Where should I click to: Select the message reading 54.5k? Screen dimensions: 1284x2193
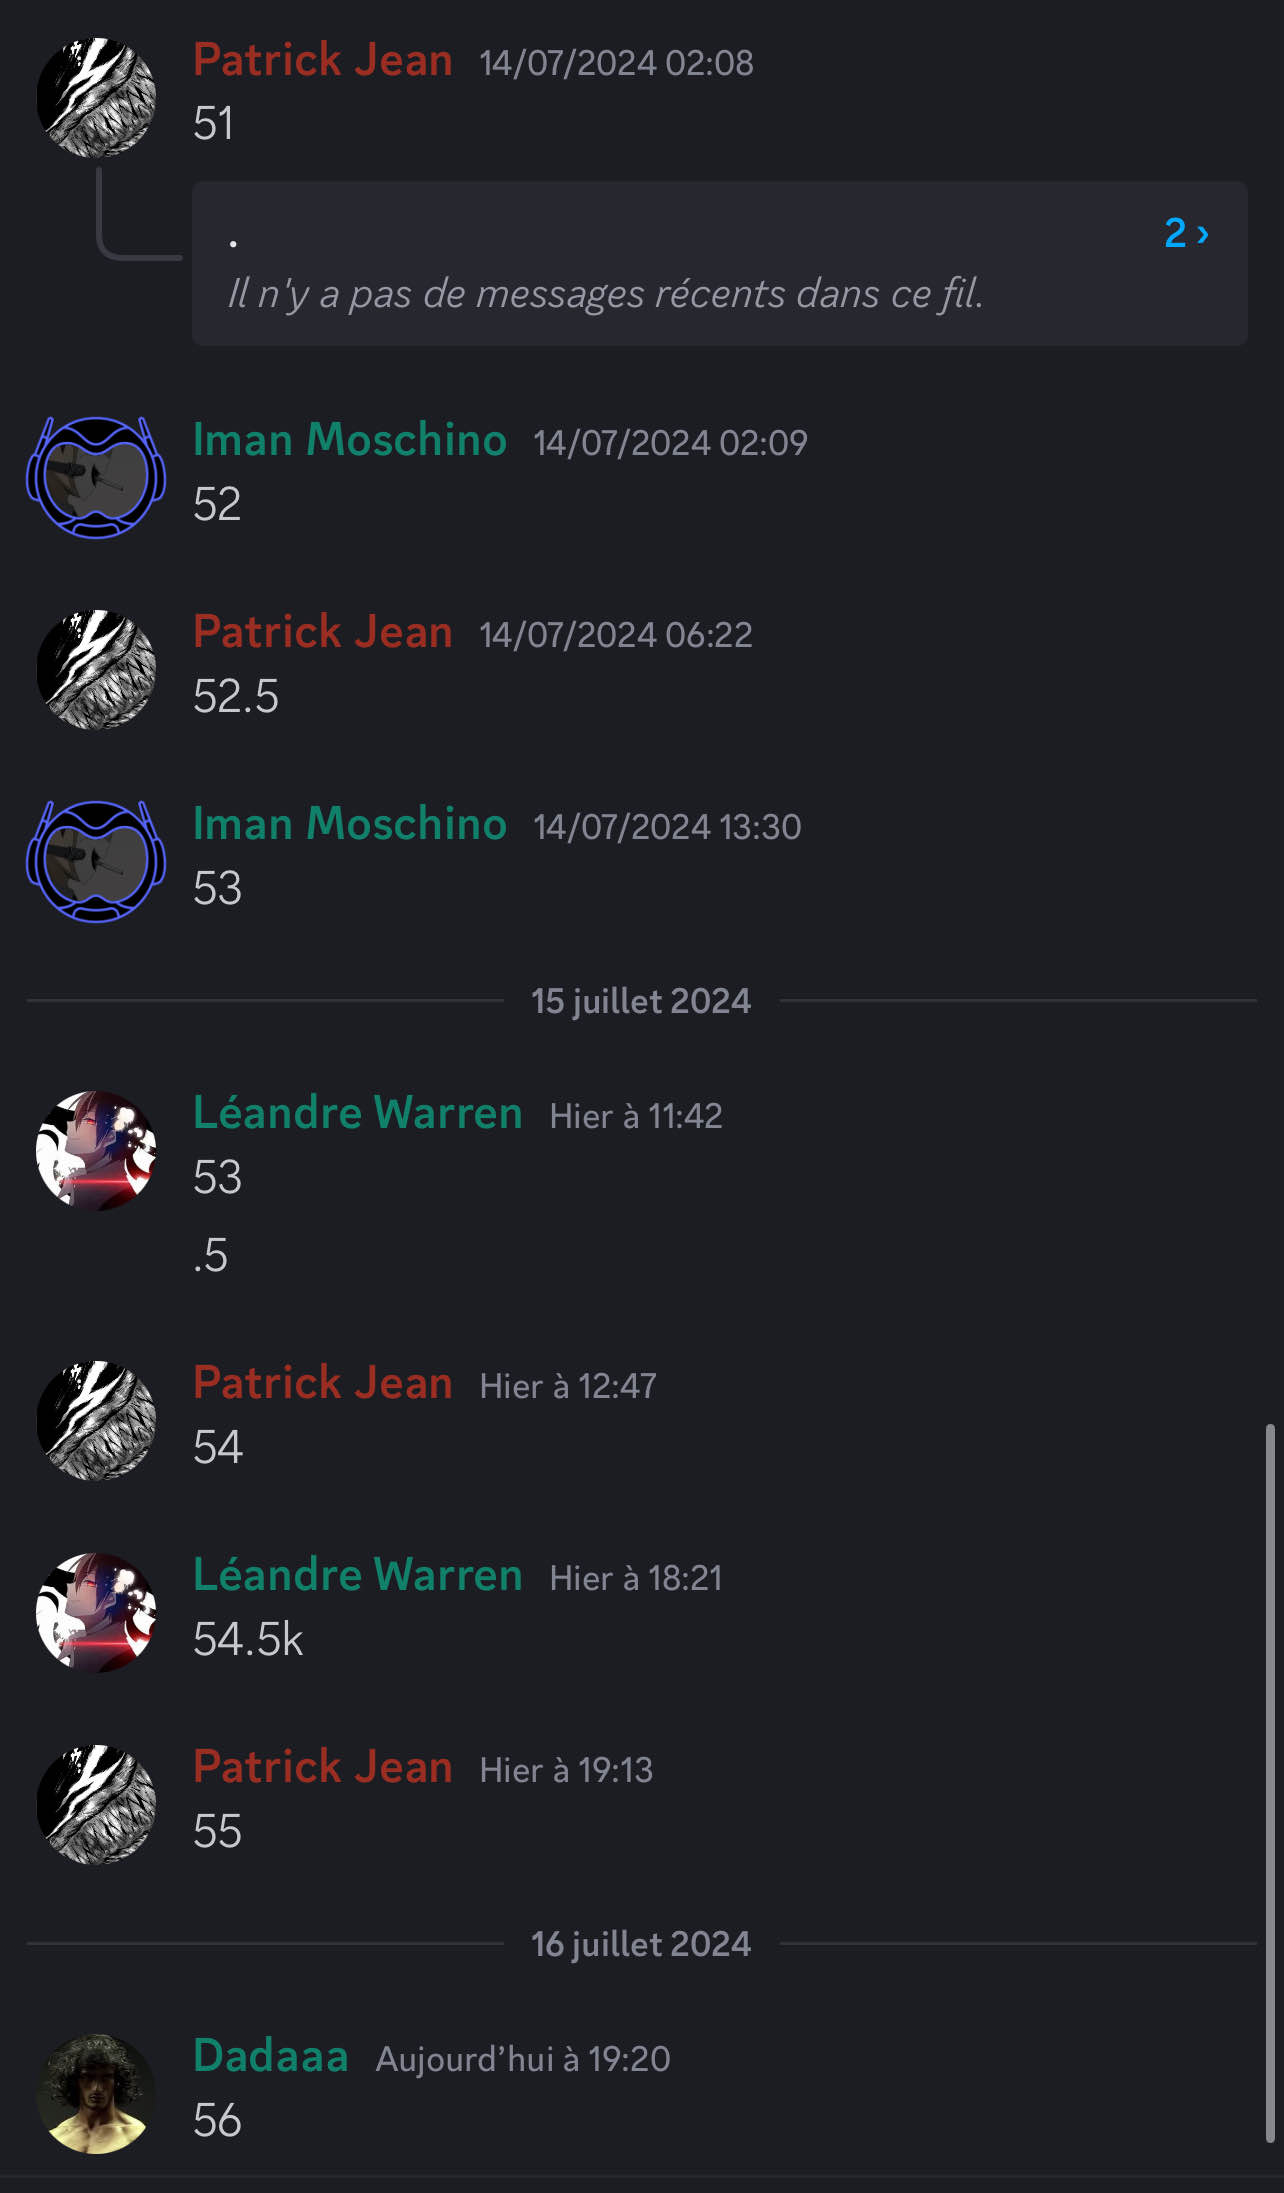(x=248, y=1639)
